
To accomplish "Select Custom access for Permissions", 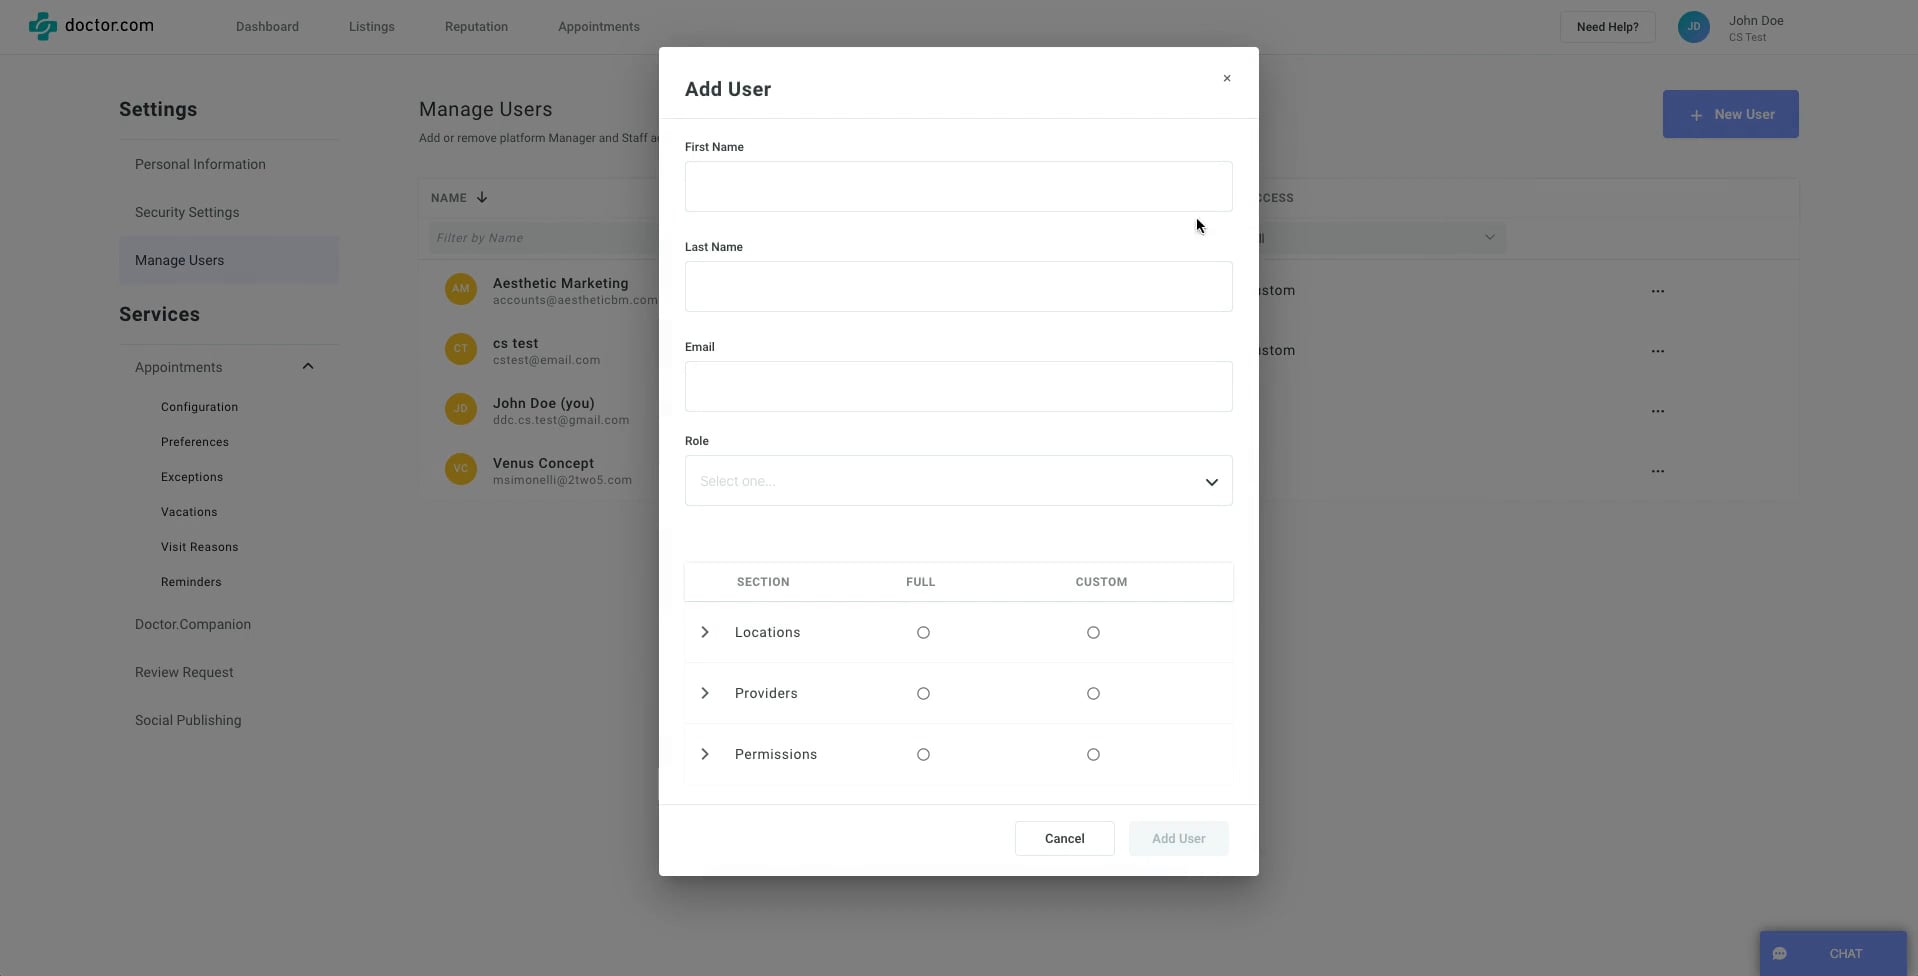I will point(1093,755).
